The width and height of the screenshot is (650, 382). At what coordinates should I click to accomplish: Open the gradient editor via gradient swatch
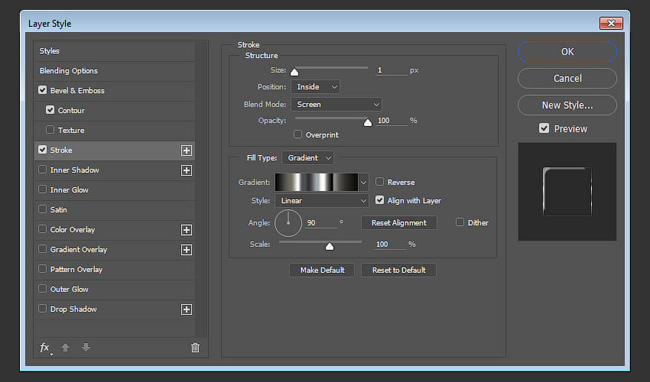(x=316, y=182)
